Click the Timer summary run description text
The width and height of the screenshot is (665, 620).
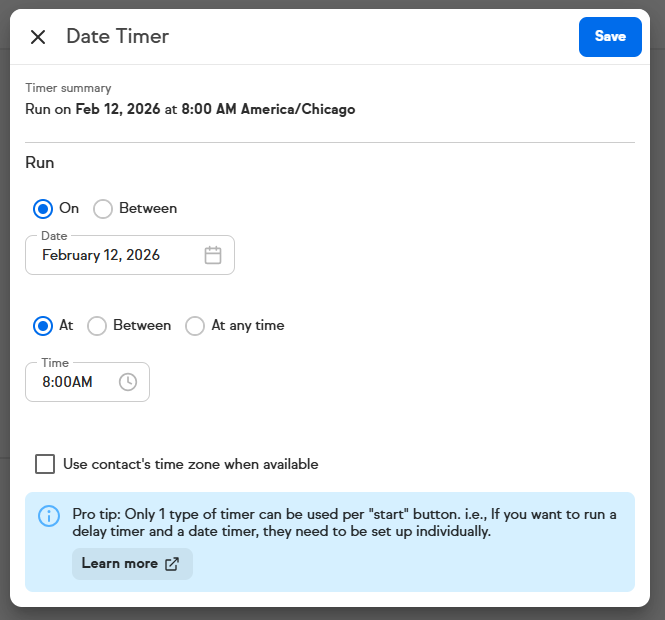point(190,109)
